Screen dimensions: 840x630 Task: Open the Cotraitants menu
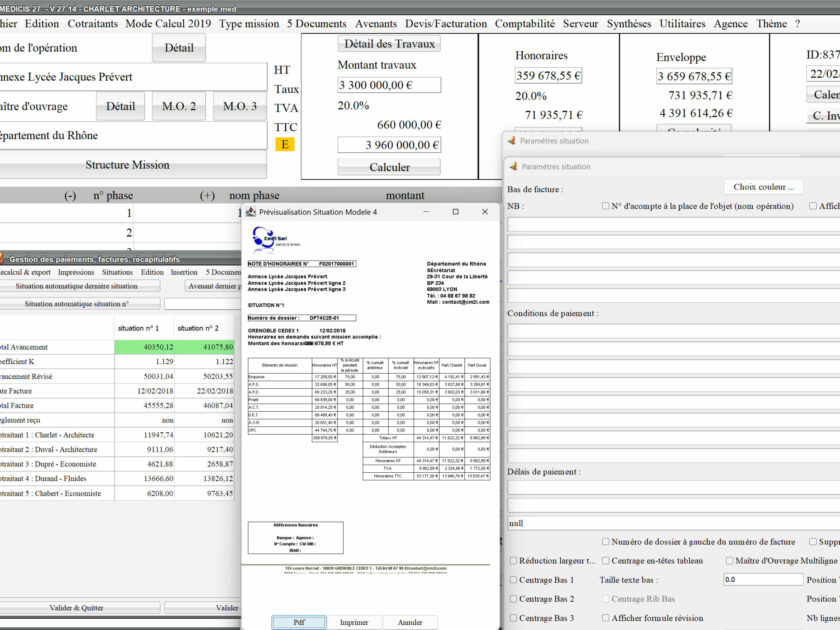pyautogui.click(x=92, y=23)
